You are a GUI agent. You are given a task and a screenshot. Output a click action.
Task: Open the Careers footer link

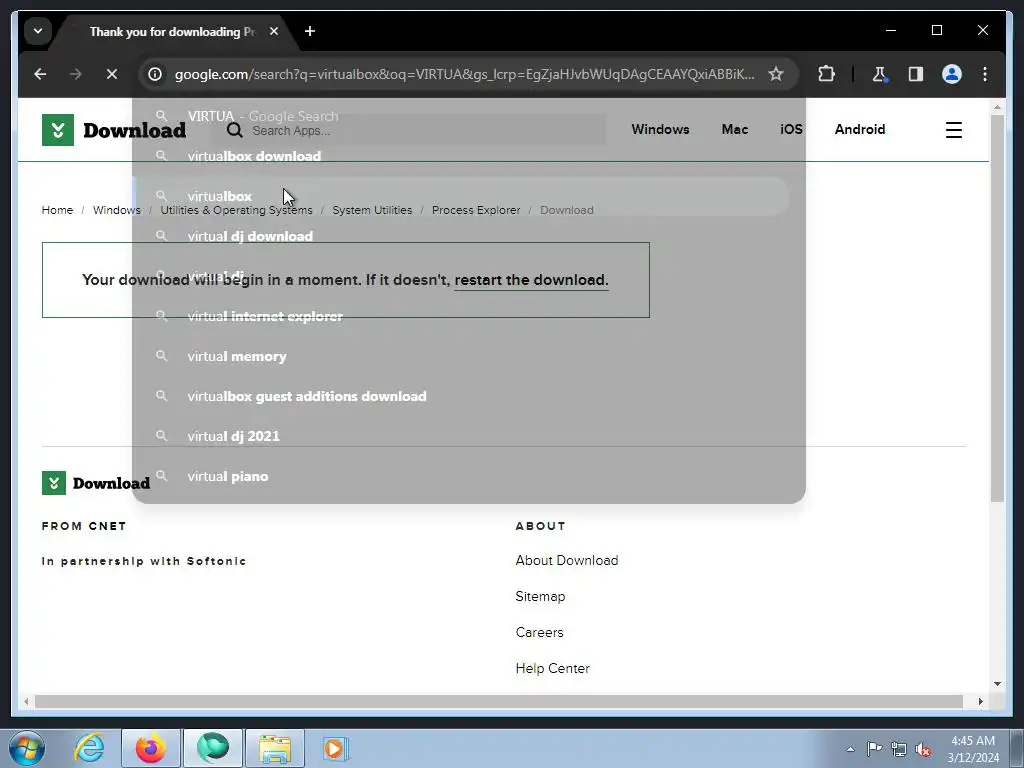click(539, 632)
